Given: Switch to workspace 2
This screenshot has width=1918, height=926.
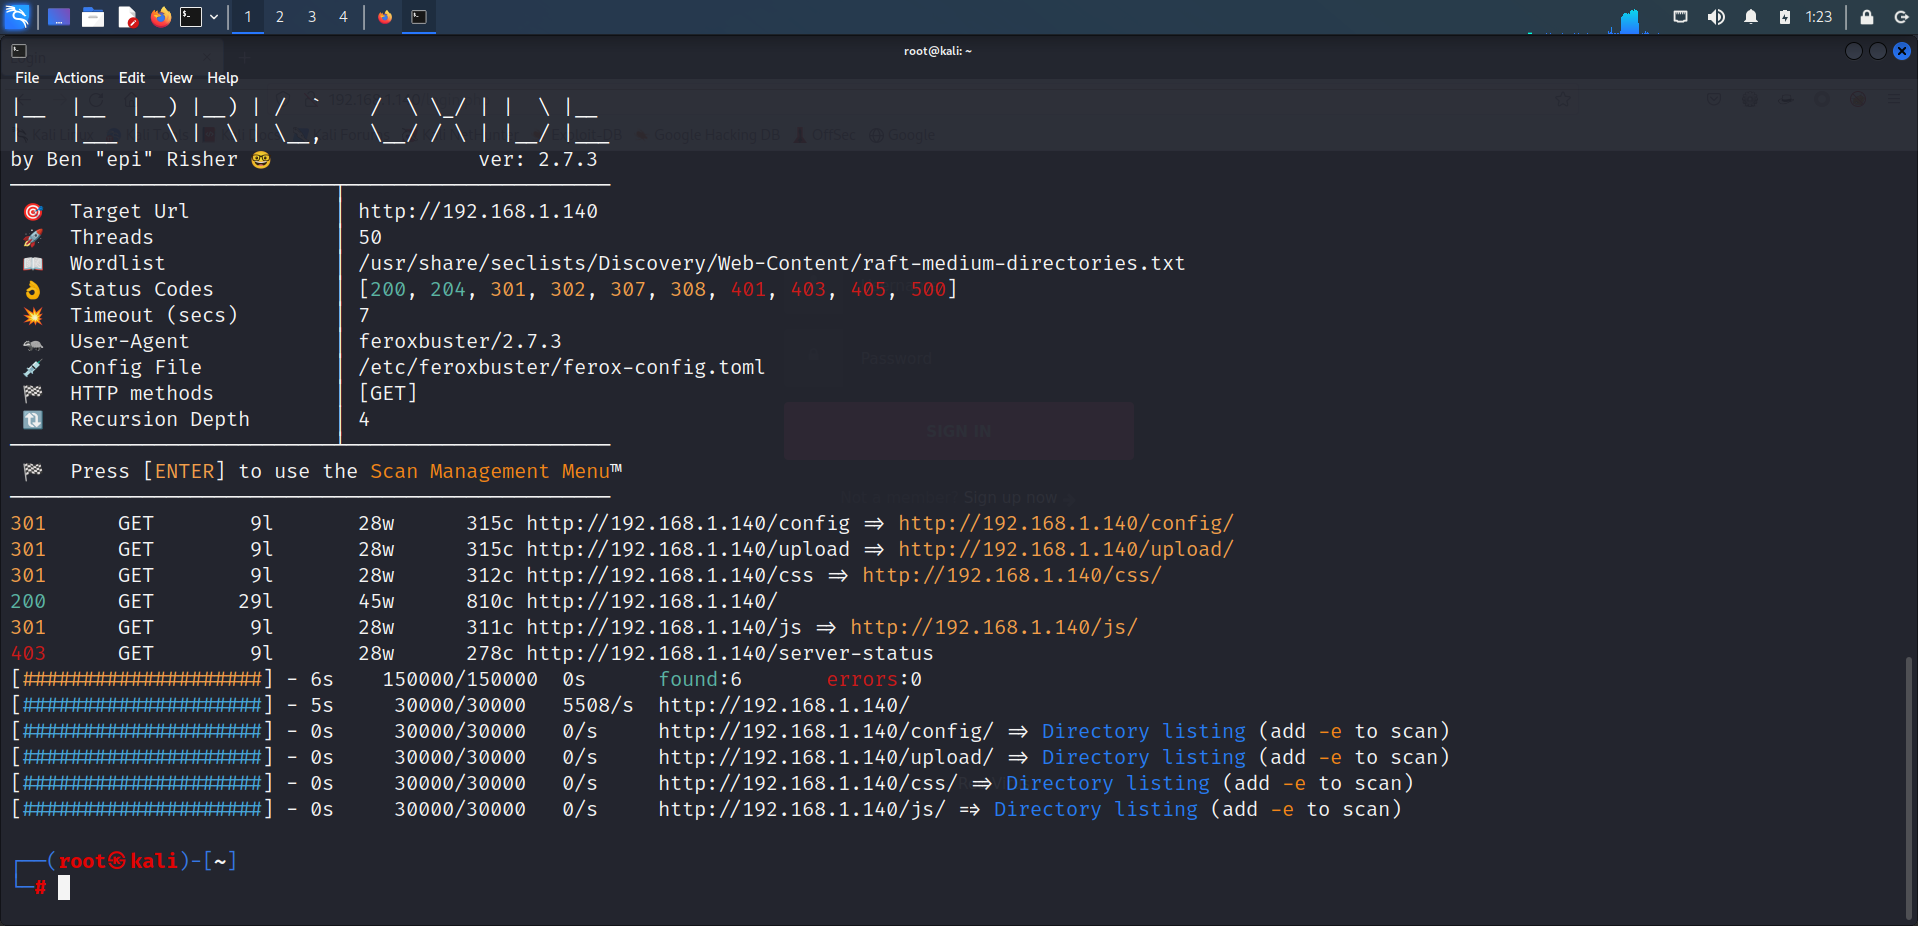Looking at the screenshot, I should pyautogui.click(x=280, y=17).
